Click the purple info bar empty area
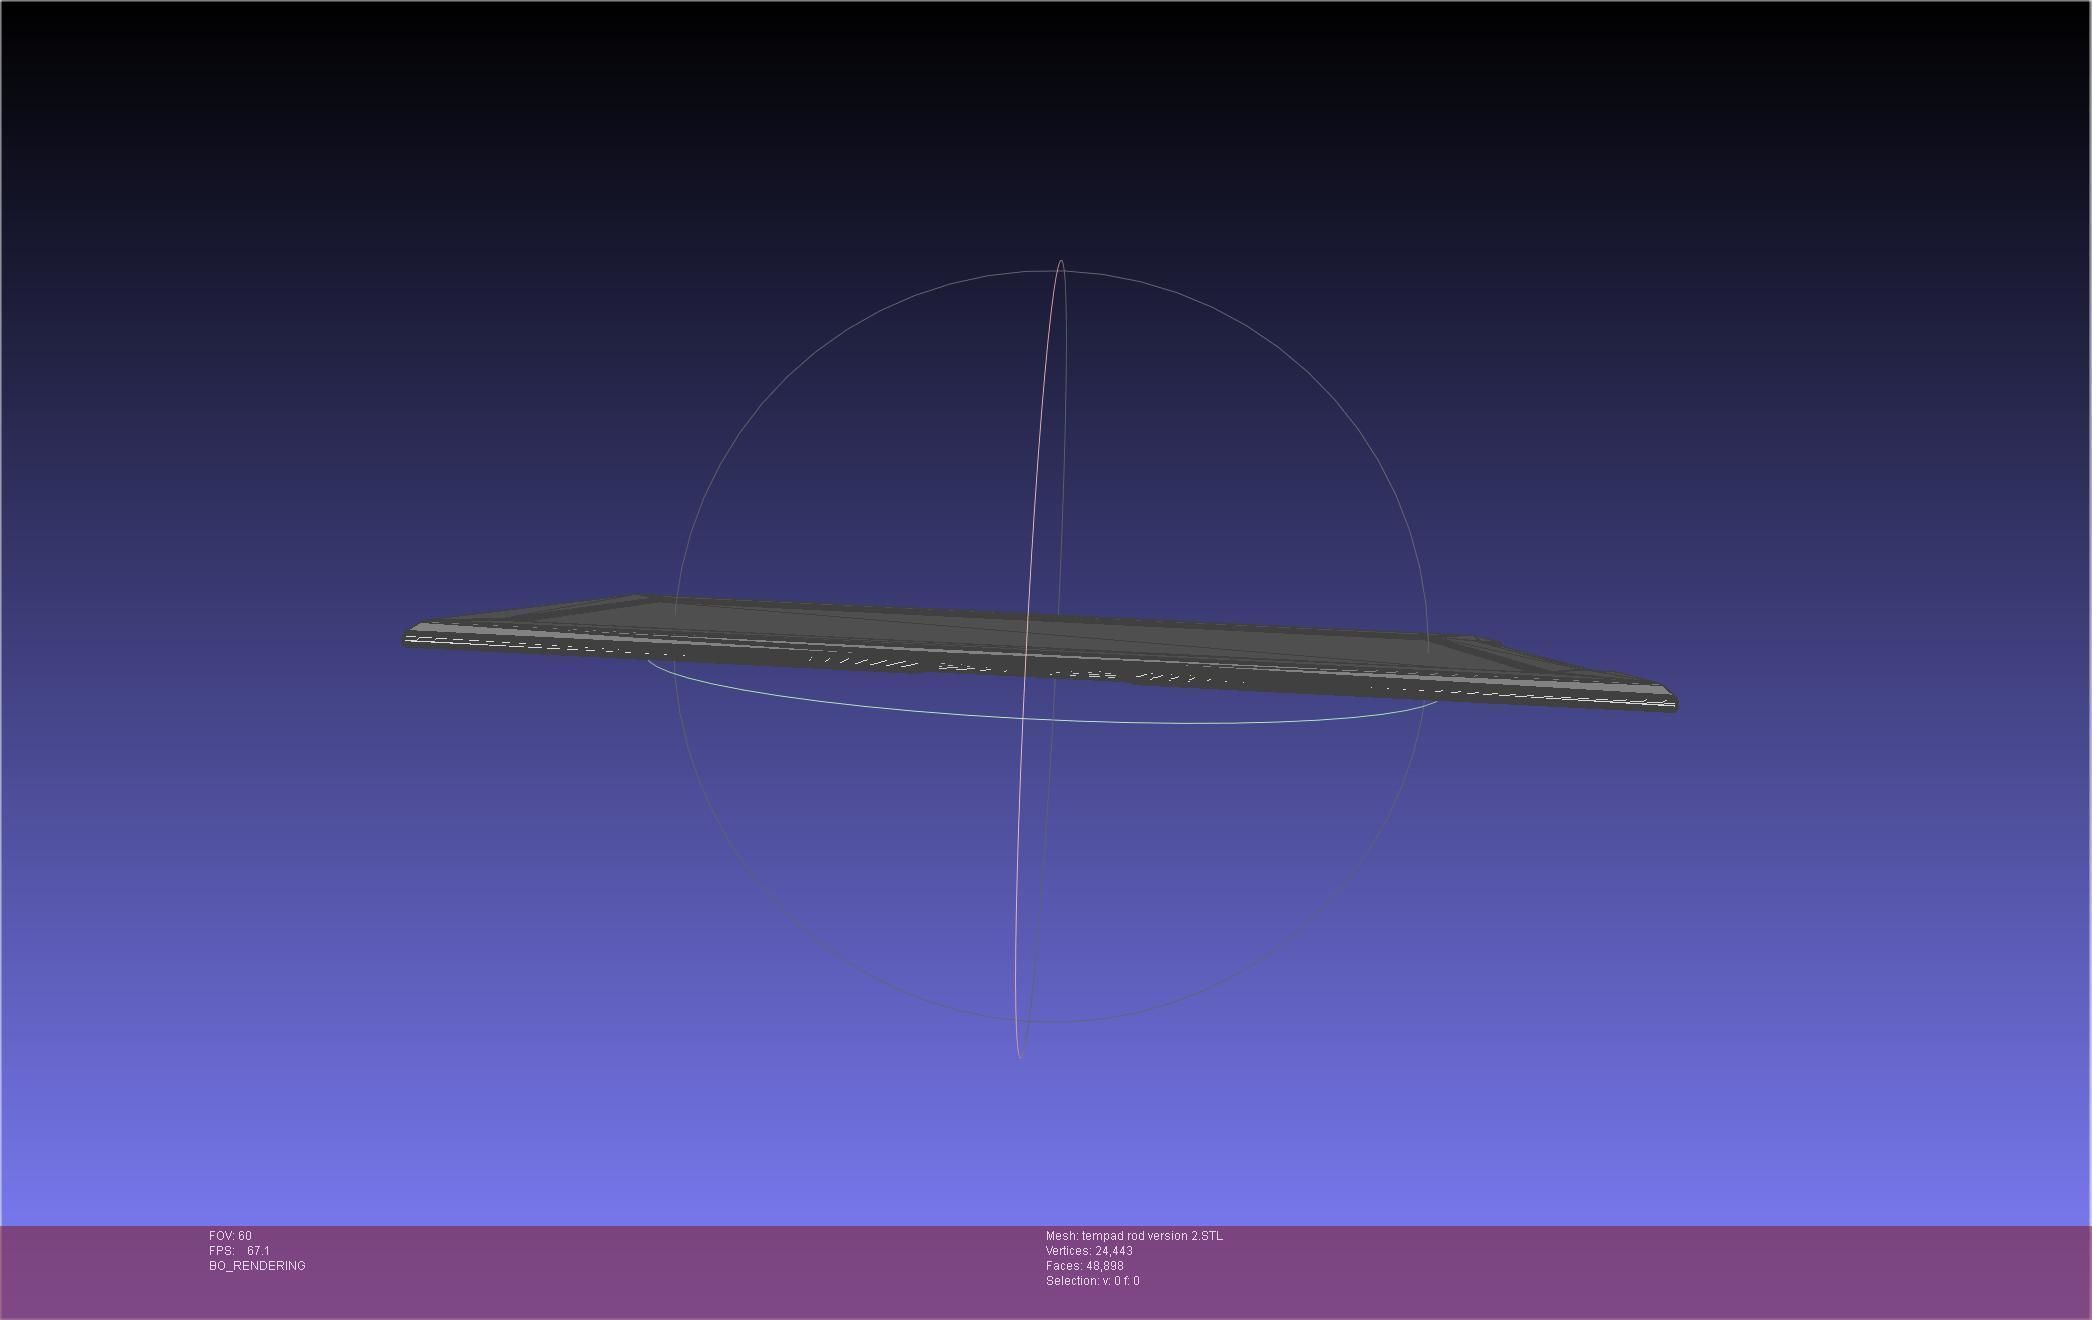The height and width of the screenshot is (1320, 2092). [x=1600, y=1270]
